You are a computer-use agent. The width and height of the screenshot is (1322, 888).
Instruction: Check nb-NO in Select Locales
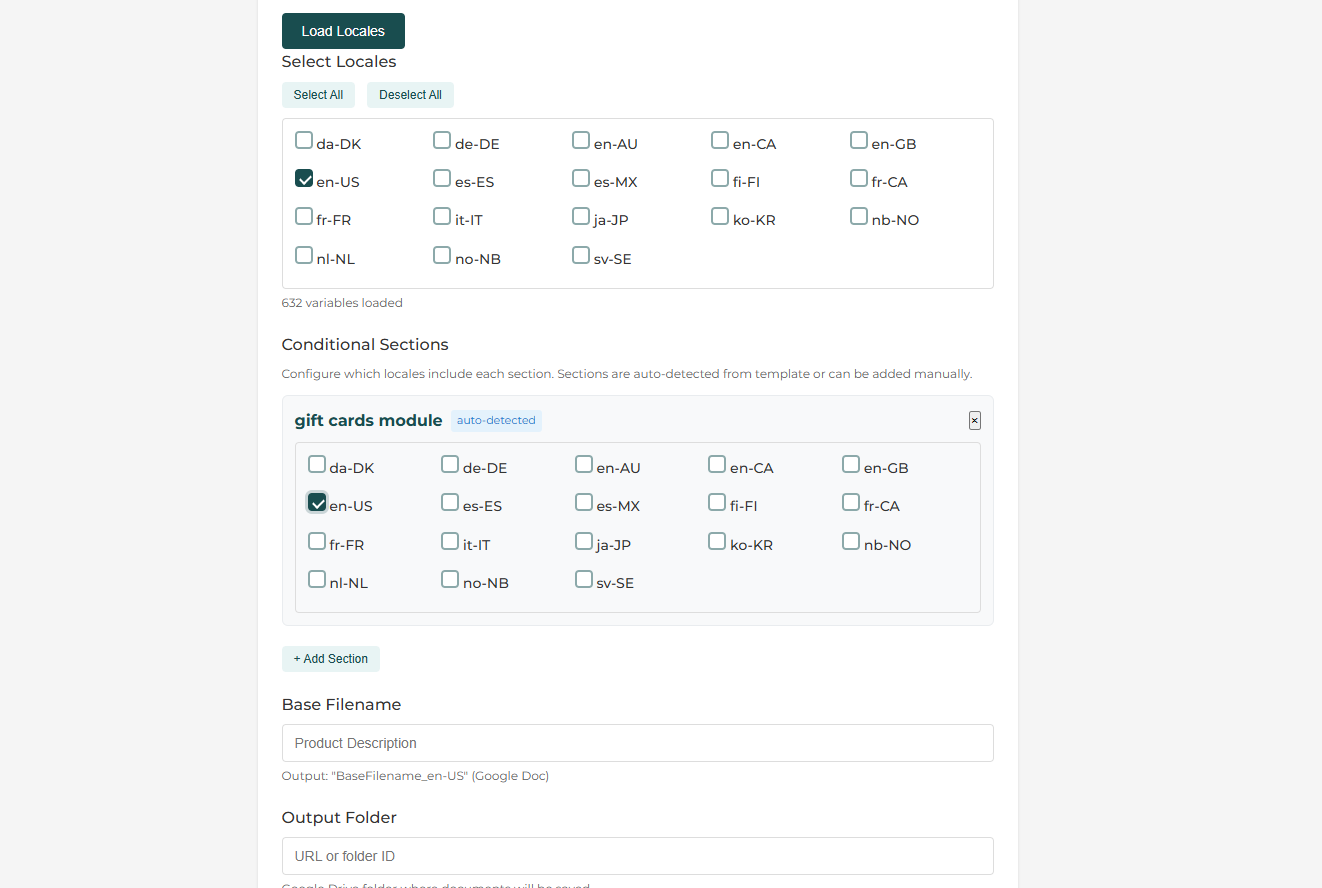(x=859, y=216)
